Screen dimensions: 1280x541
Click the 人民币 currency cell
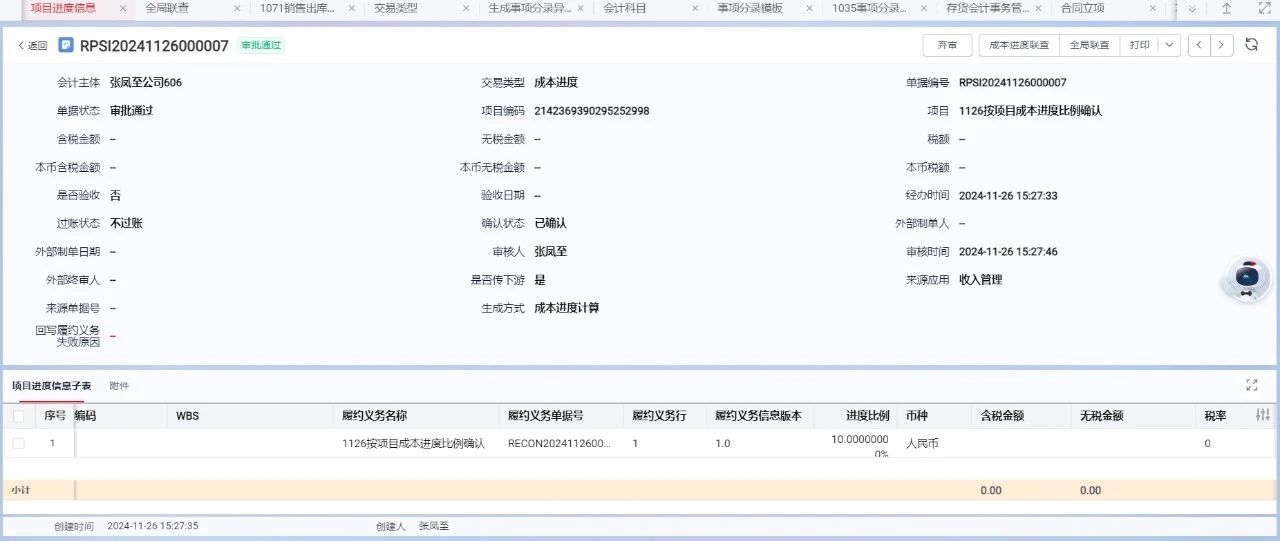click(922, 443)
